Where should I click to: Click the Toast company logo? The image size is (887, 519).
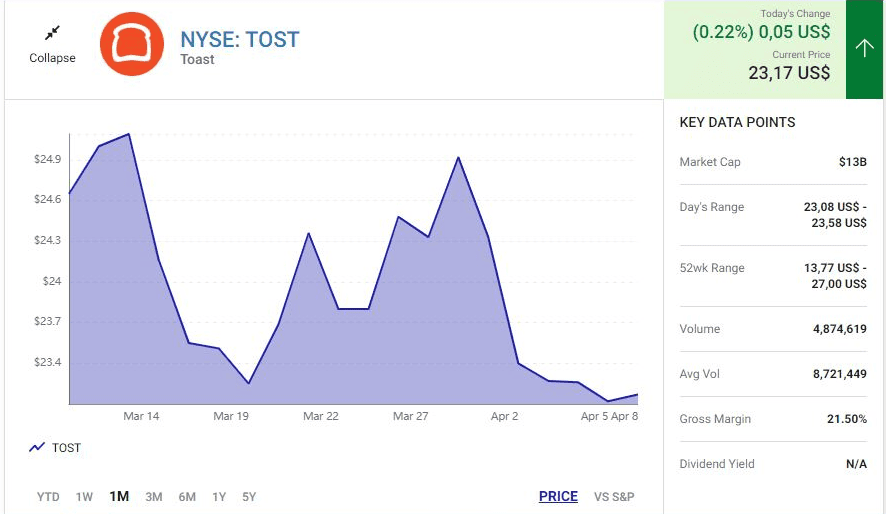(132, 44)
